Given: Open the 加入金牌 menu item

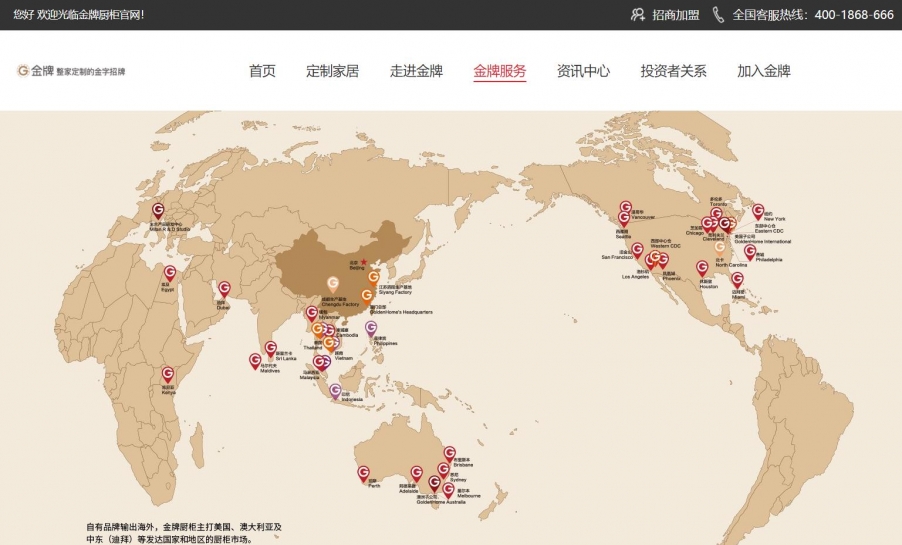Looking at the screenshot, I should [x=764, y=71].
